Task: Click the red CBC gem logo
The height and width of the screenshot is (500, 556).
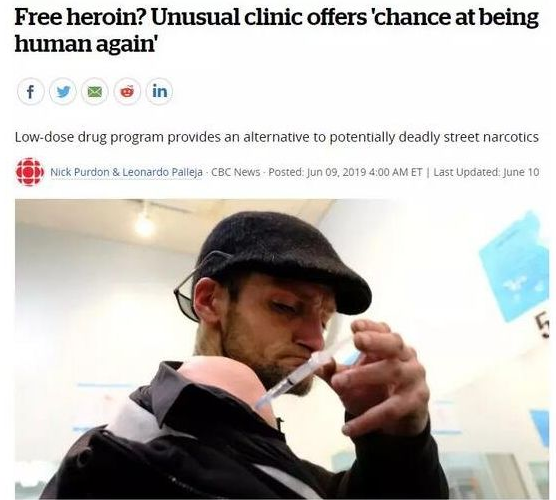Action: click(x=30, y=172)
